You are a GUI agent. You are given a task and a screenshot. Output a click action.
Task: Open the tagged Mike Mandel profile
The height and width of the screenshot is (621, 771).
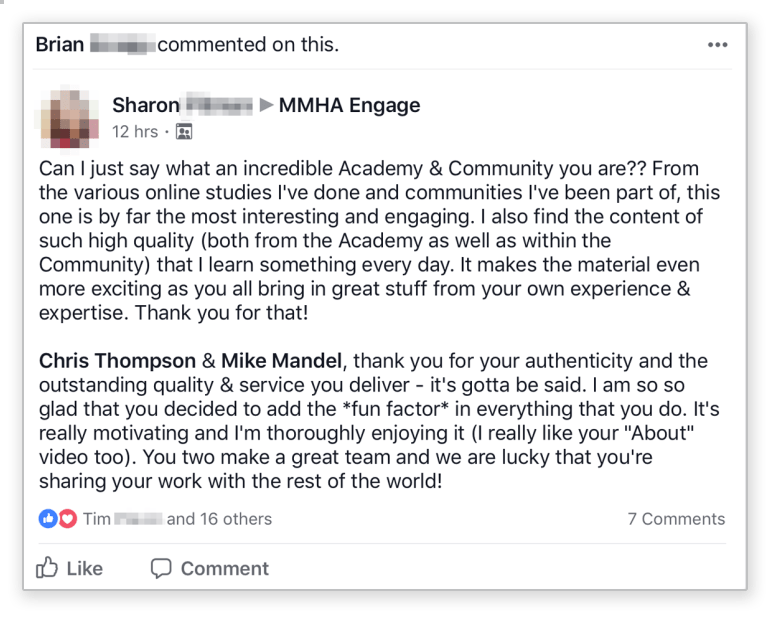[x=281, y=360]
